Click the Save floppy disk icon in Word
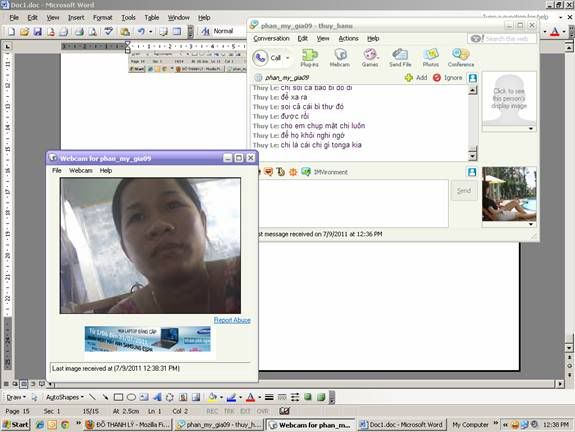Screen dimensions: 575x432 [x=37, y=32]
